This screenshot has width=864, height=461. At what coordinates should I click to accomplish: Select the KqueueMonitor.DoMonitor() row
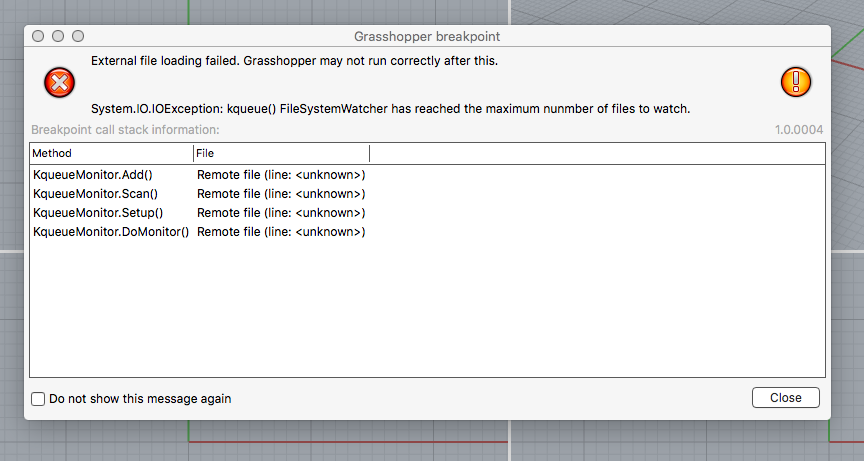[x=427, y=232]
